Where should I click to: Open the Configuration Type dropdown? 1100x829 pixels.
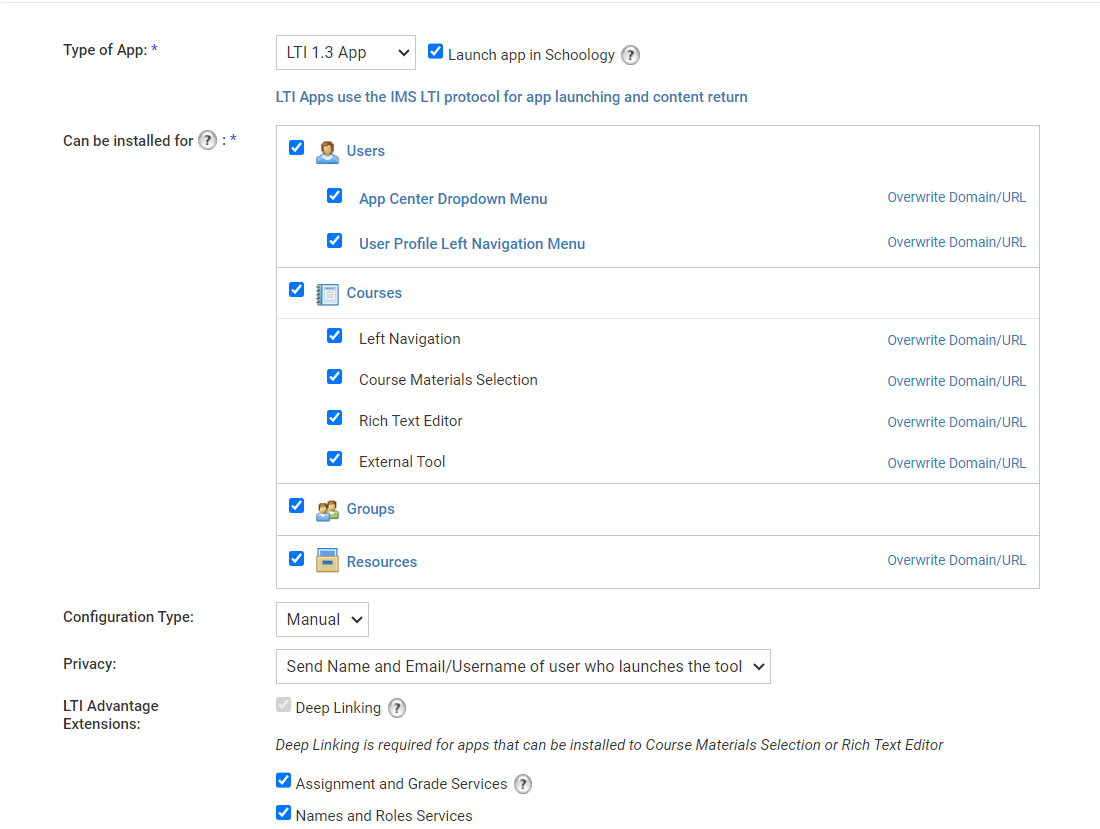coord(322,619)
